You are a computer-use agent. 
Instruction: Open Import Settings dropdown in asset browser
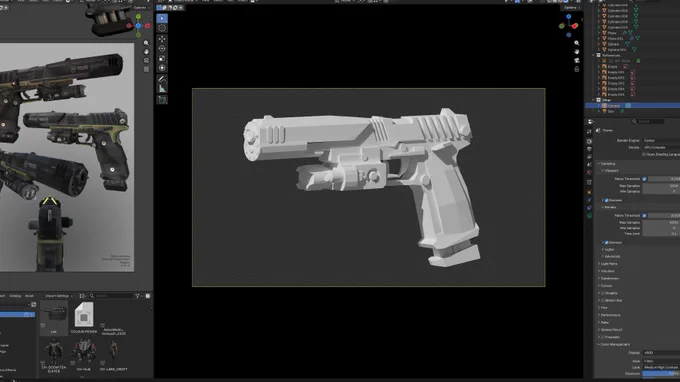(x=59, y=296)
